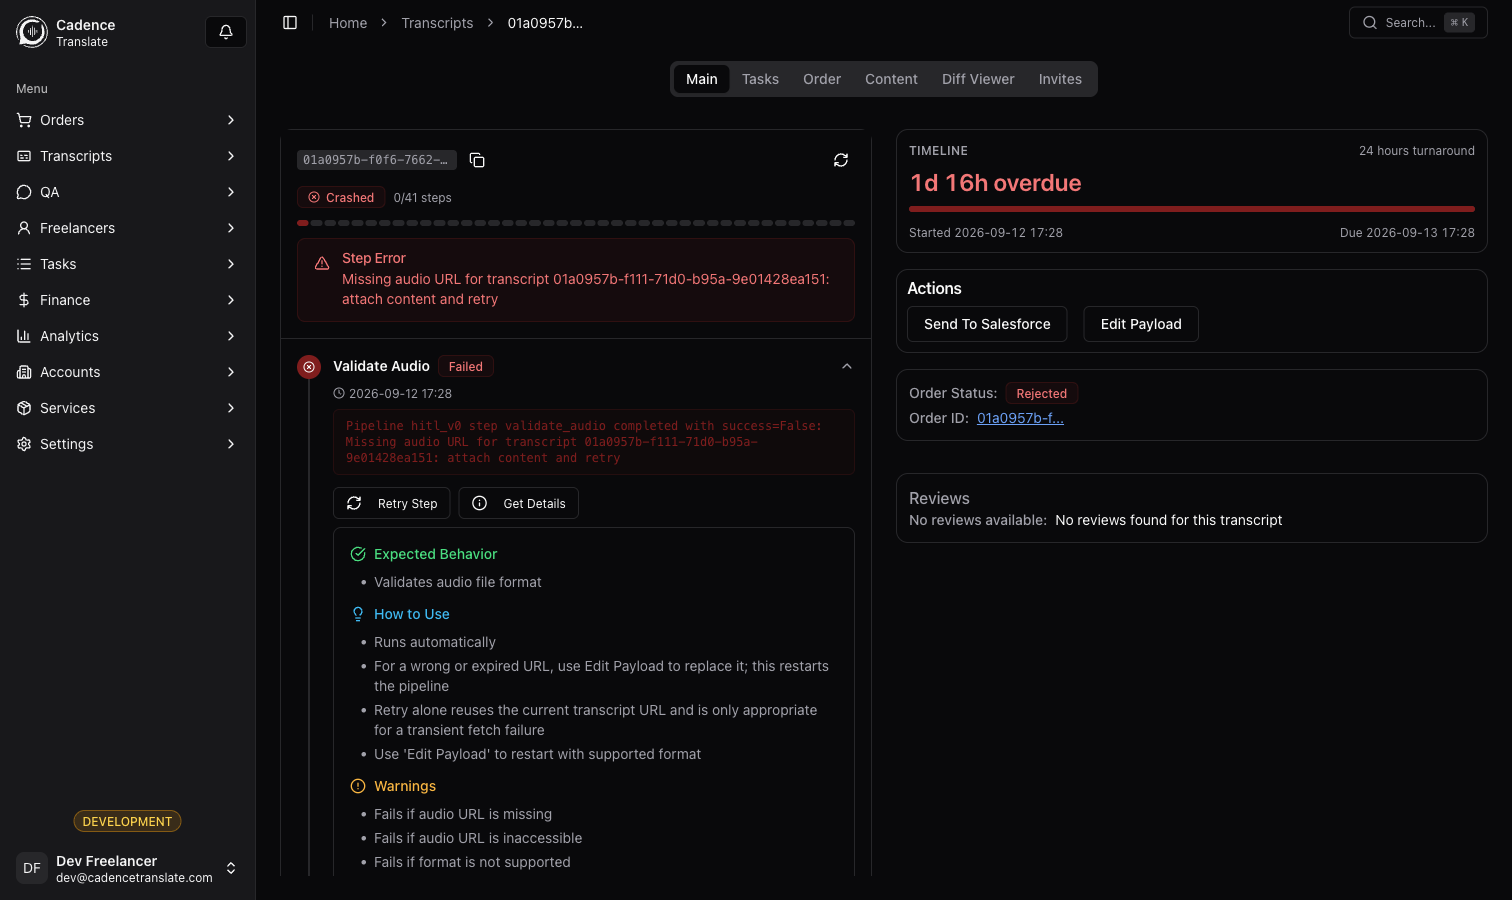
Task: Click the 0/41 steps label
Action: pos(423,198)
